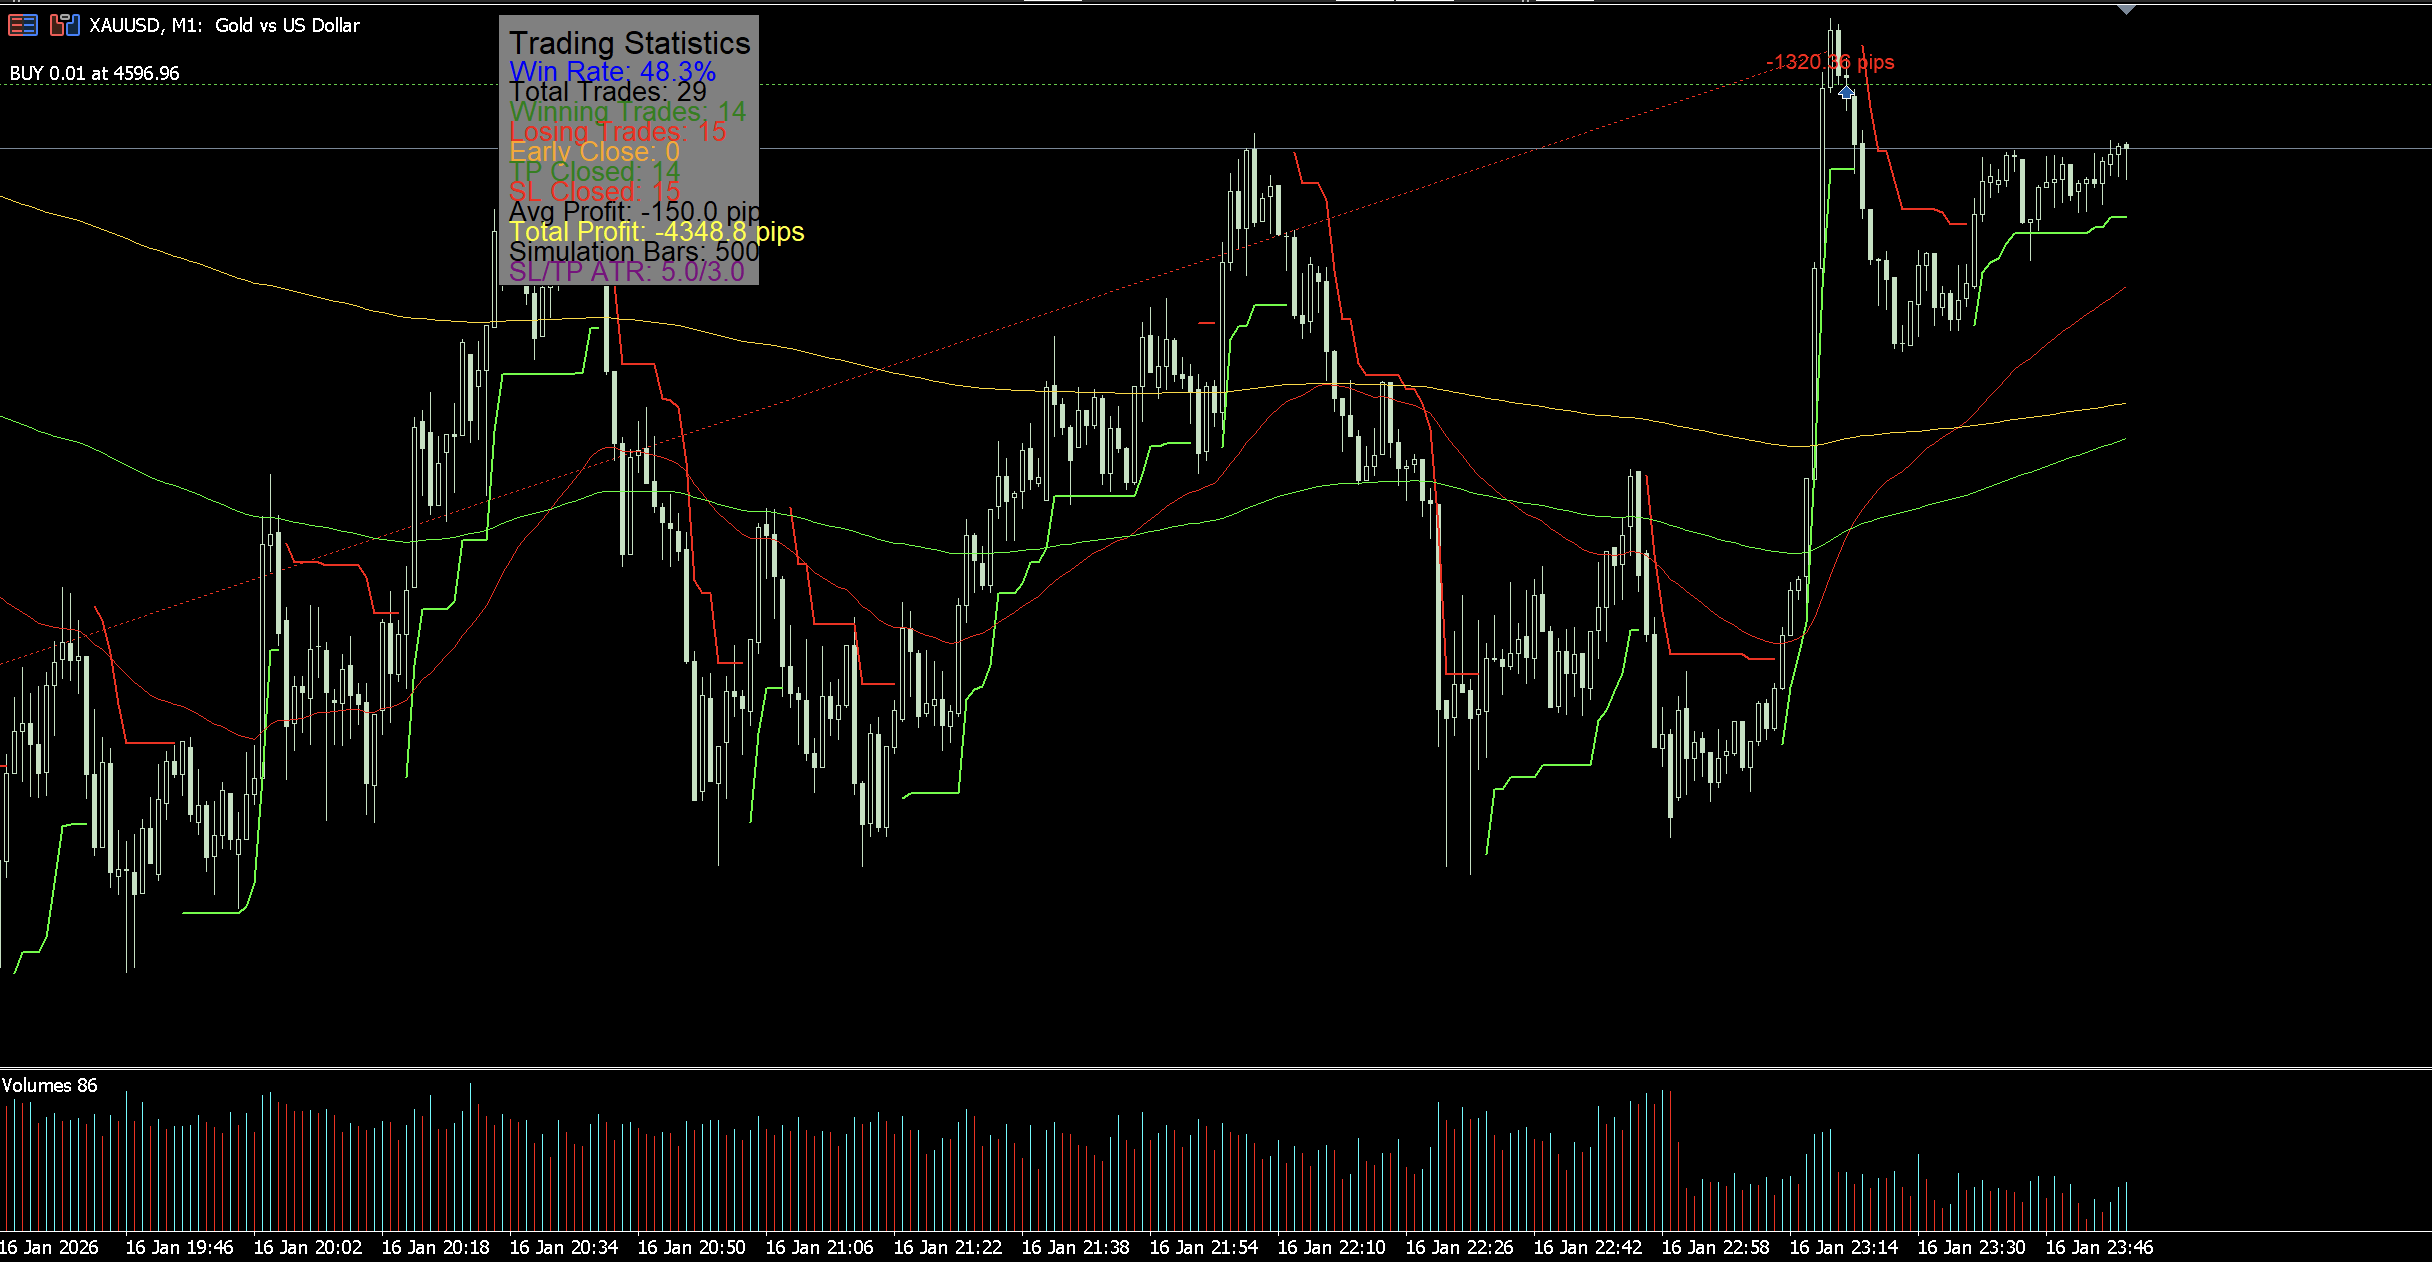Click the Win Rate 48.3% text
Viewport: 2432px width, 1262px height.
pos(612,72)
